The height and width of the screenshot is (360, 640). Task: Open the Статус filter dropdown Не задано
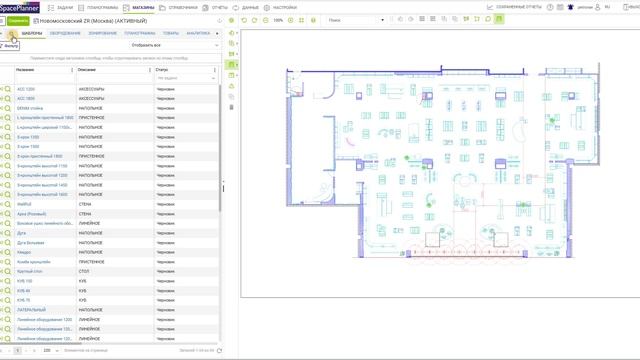point(186,78)
